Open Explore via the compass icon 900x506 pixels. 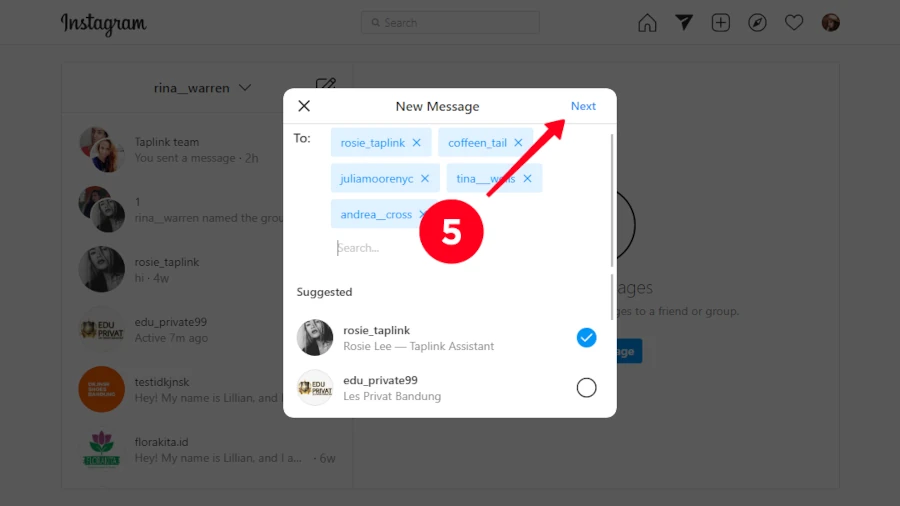click(757, 23)
